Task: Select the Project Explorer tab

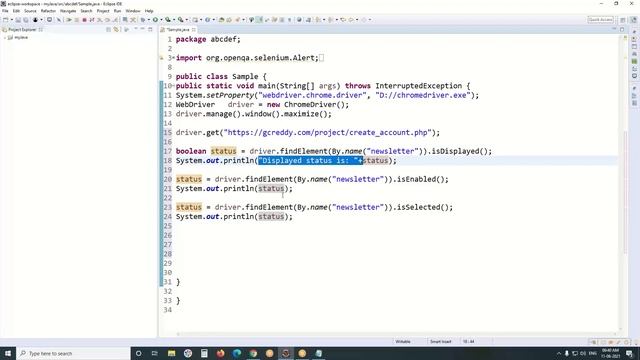Action: [x=22, y=29]
